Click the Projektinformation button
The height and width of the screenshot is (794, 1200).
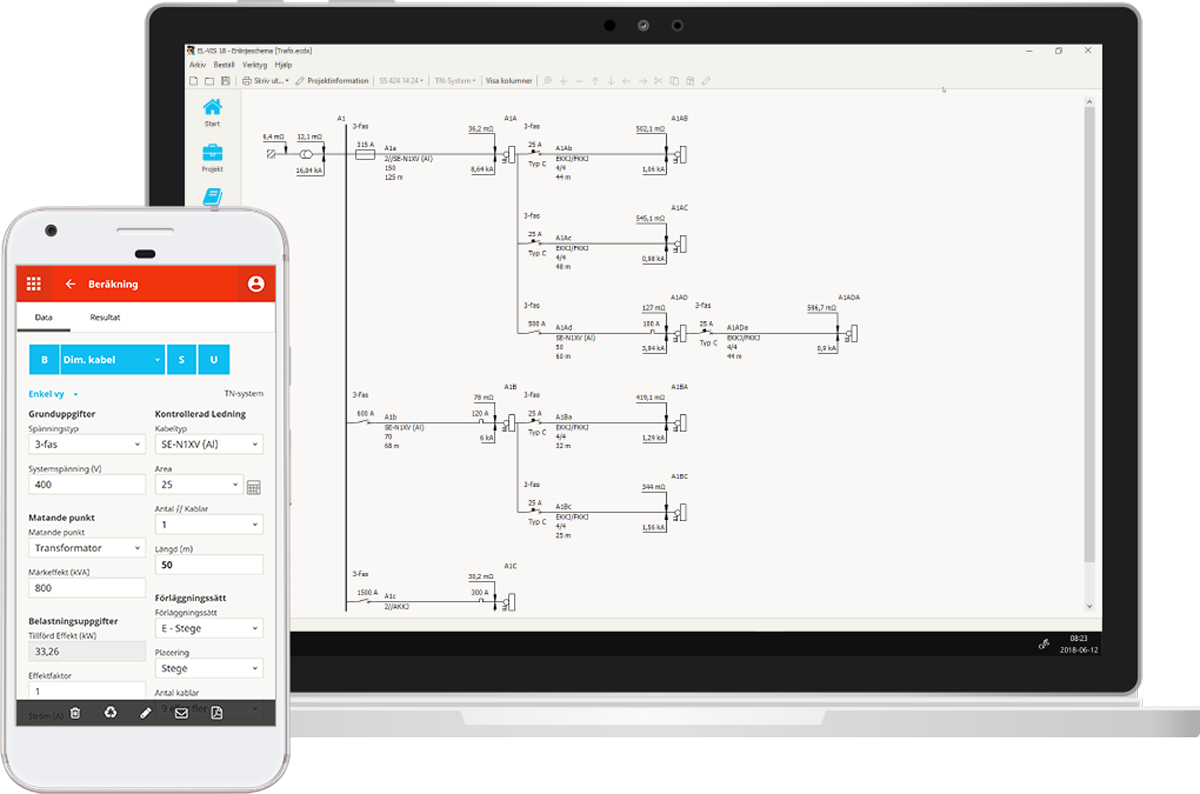[x=332, y=81]
